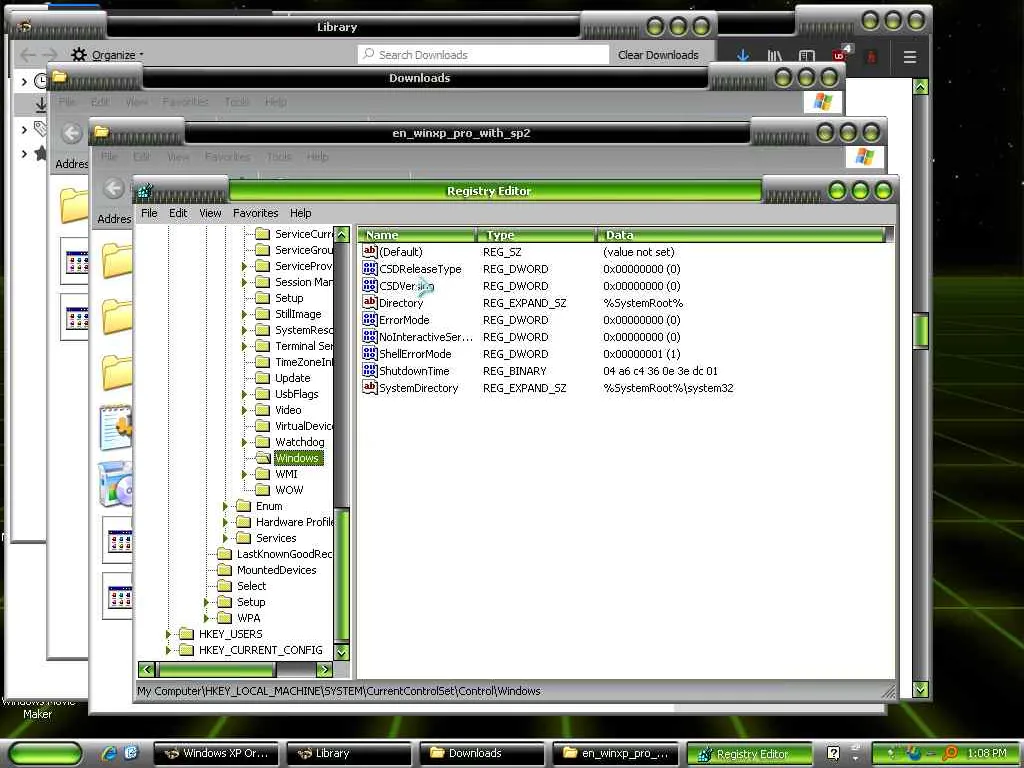1024x768 pixels.
Task: Expand the Hardware Profiles key
Action: 225,522
